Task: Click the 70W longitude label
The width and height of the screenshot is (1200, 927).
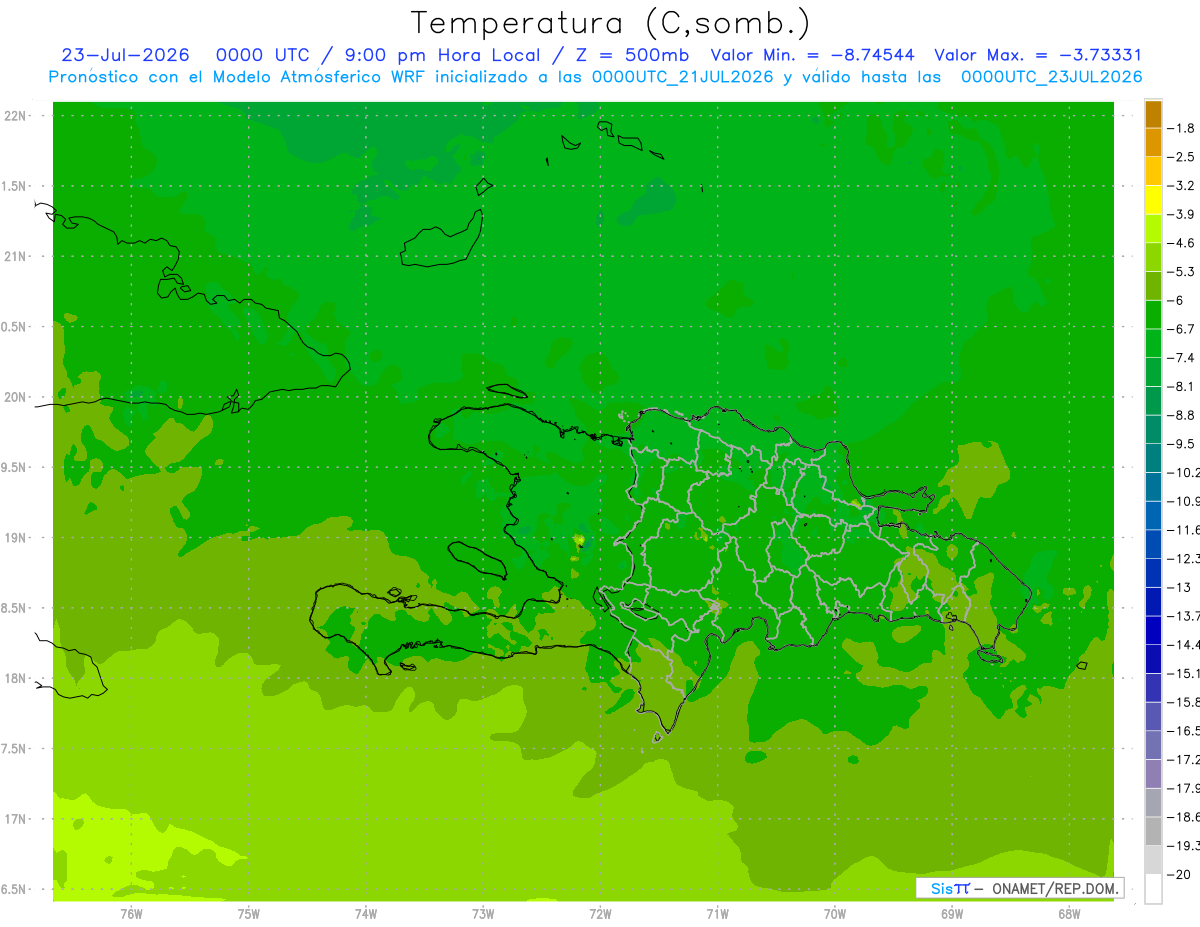Action: pos(834,913)
